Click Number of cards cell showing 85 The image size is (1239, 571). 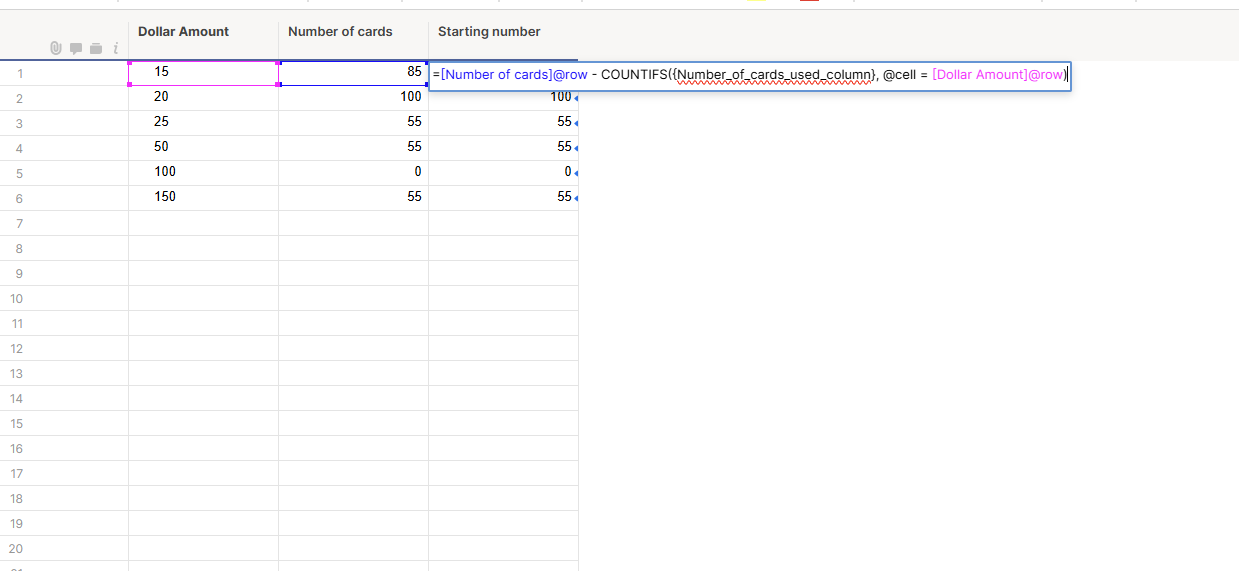click(353, 73)
